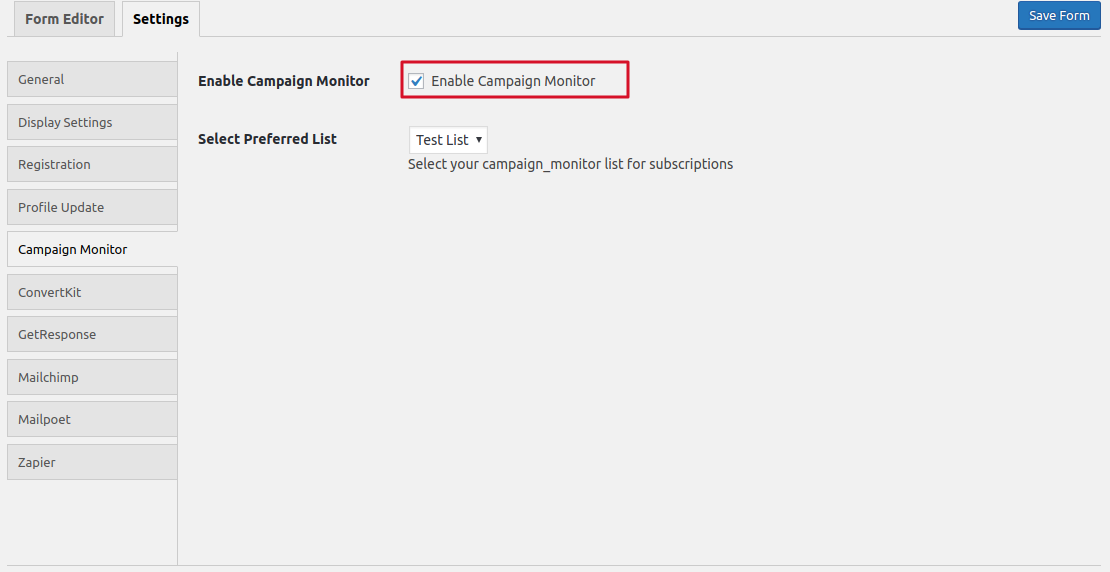The width and height of the screenshot is (1110, 572).
Task: Select Zapier in the settings sidebar
Action: pos(92,462)
